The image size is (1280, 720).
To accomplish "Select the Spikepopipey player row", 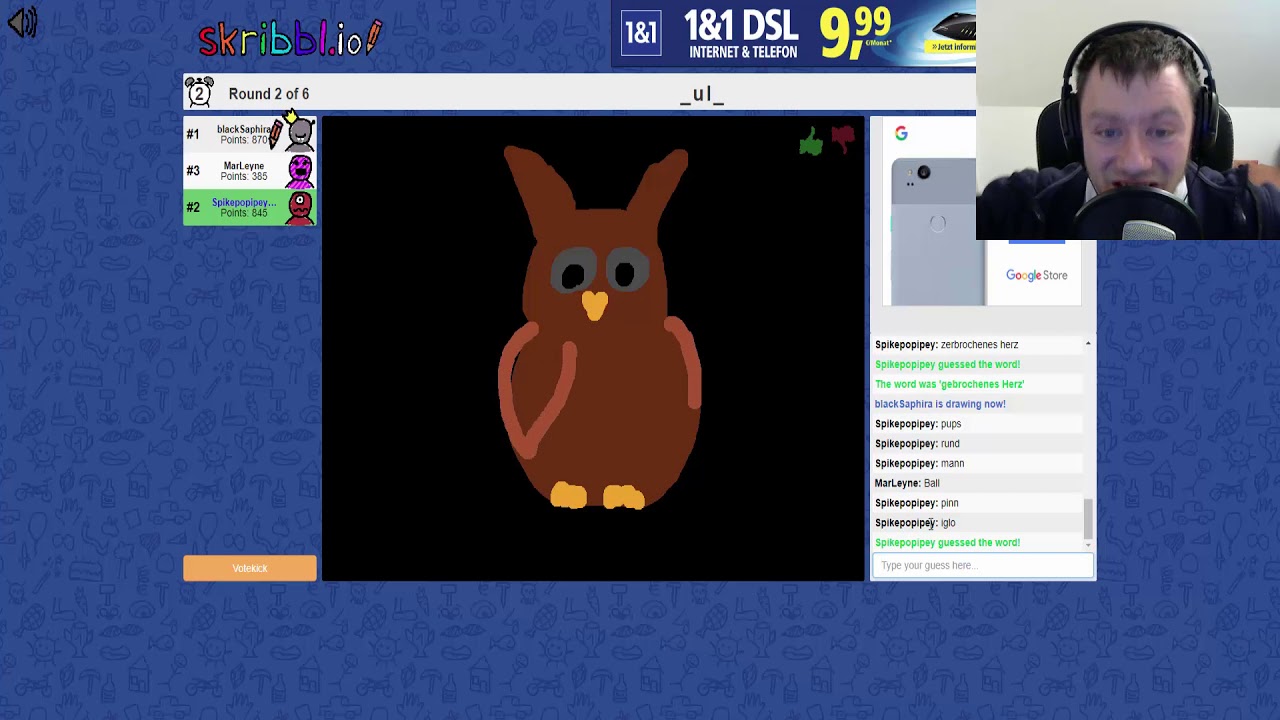I will (x=250, y=207).
